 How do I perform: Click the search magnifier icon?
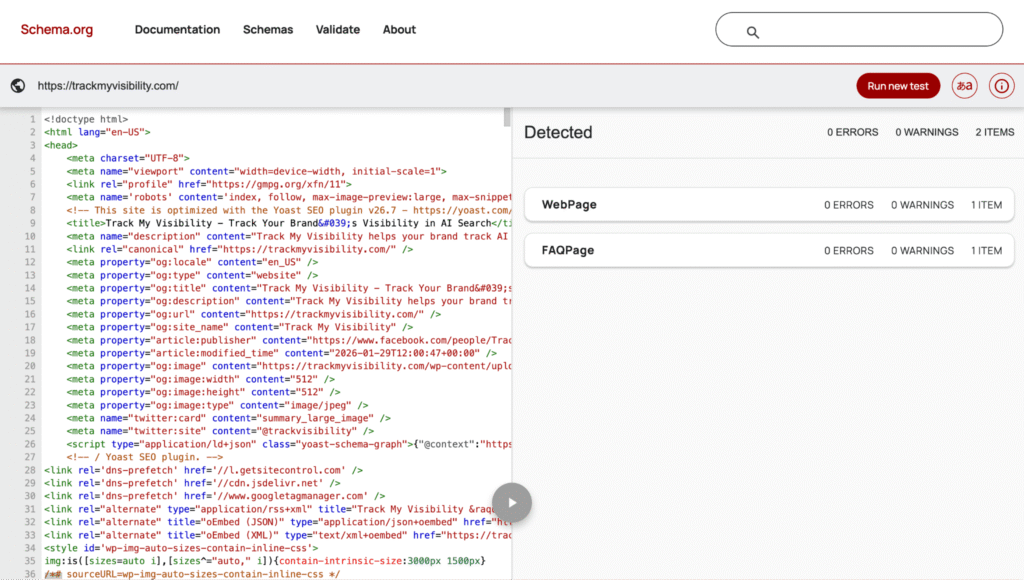[752, 32]
